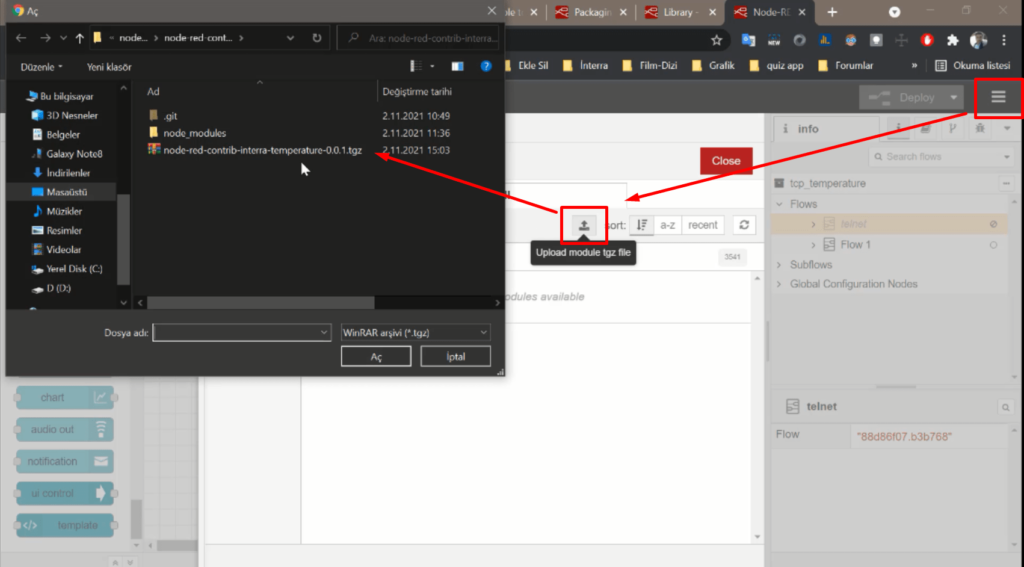This screenshot has width=1024, height=567.
Task: Expand the Flow 1 tree item
Action: pyautogui.click(x=813, y=245)
